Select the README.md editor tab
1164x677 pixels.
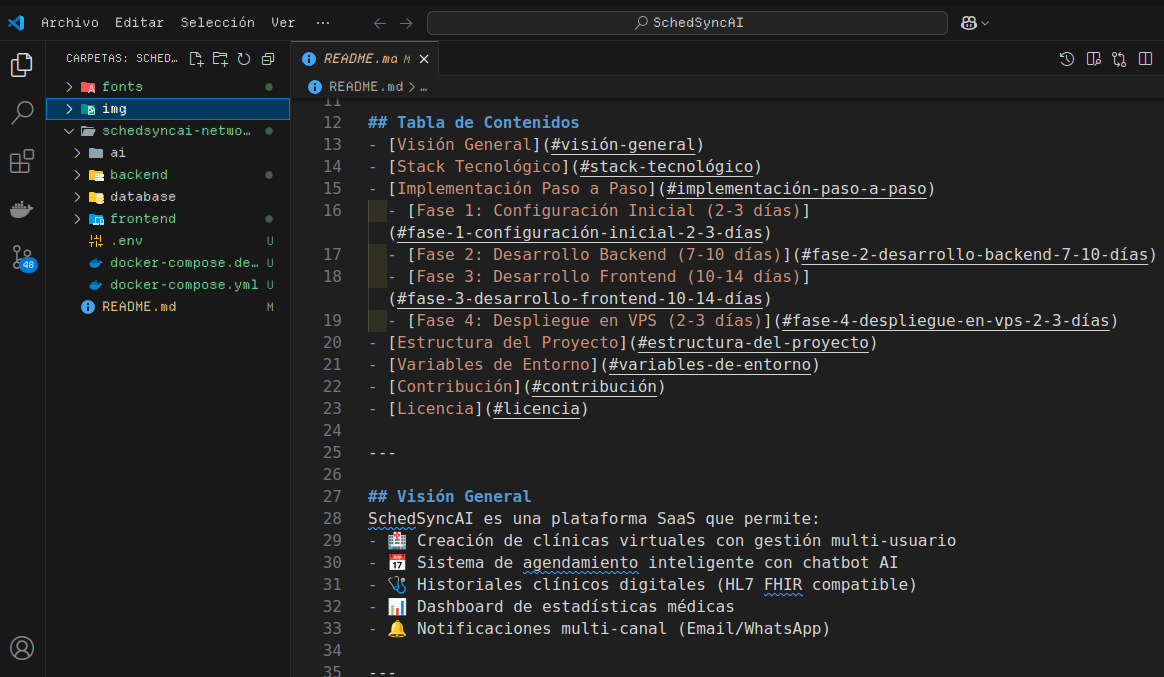(364, 59)
